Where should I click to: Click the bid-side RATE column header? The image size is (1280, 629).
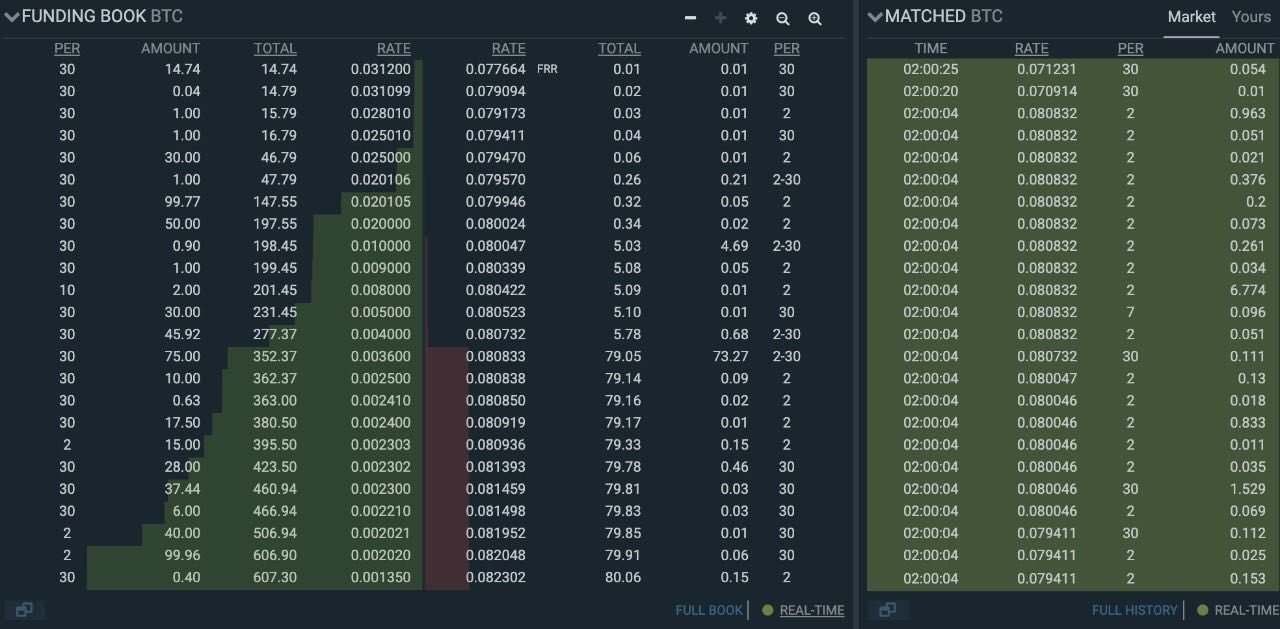393,48
